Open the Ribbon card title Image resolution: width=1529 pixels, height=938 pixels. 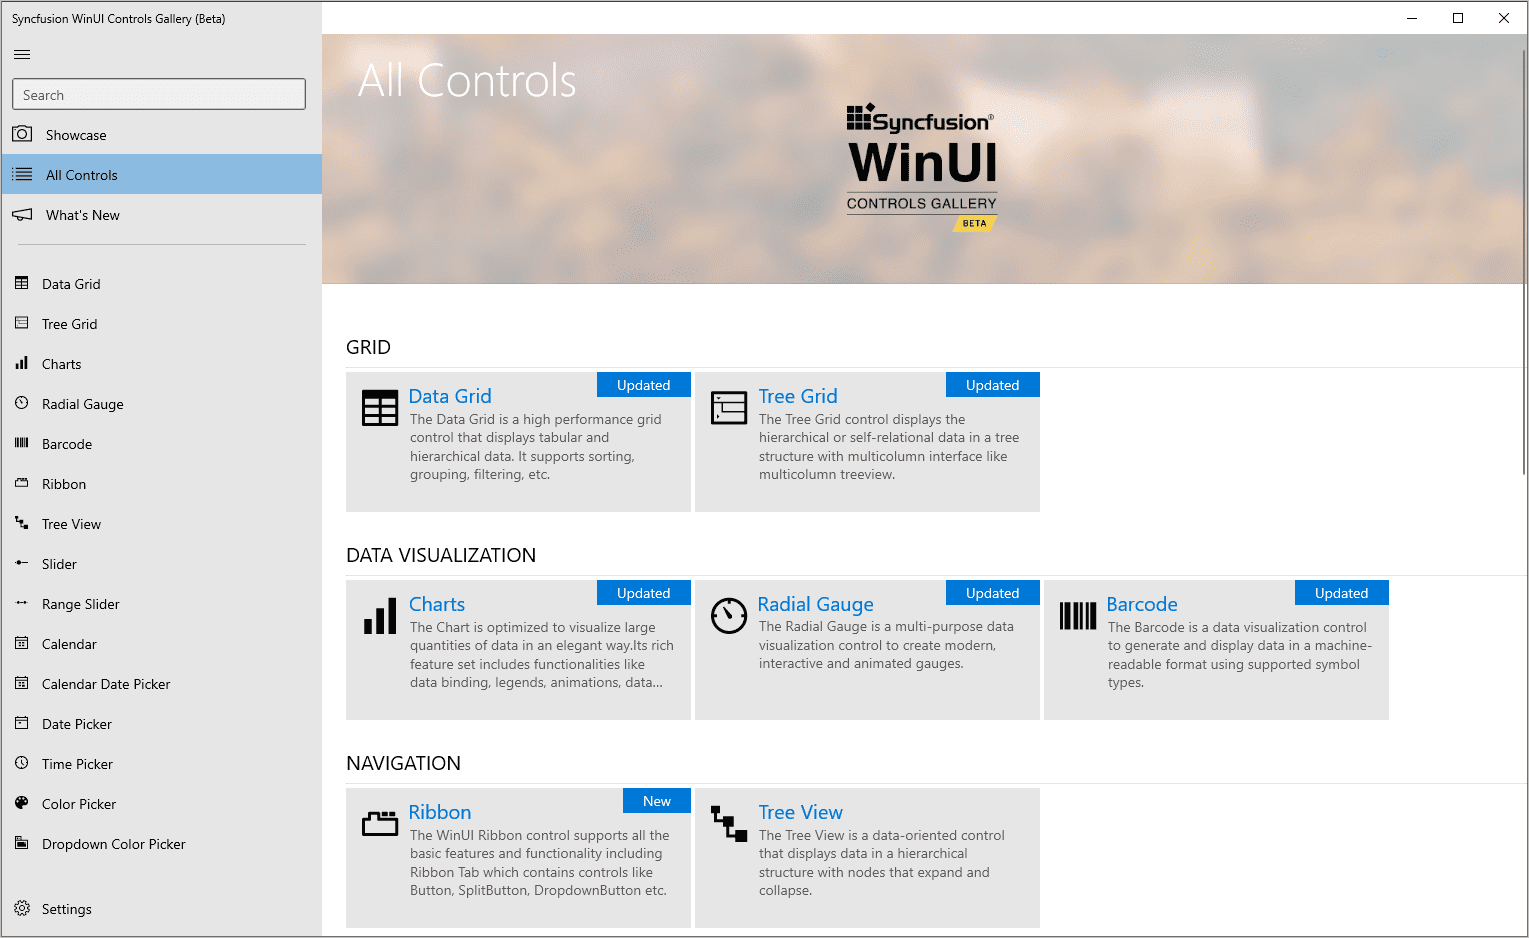[440, 812]
